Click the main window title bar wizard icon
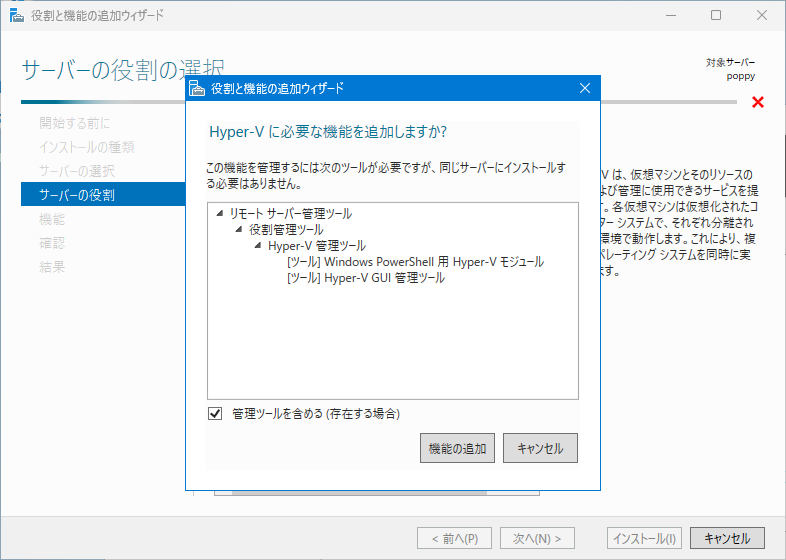The width and height of the screenshot is (786, 560). pyautogui.click(x=17, y=16)
